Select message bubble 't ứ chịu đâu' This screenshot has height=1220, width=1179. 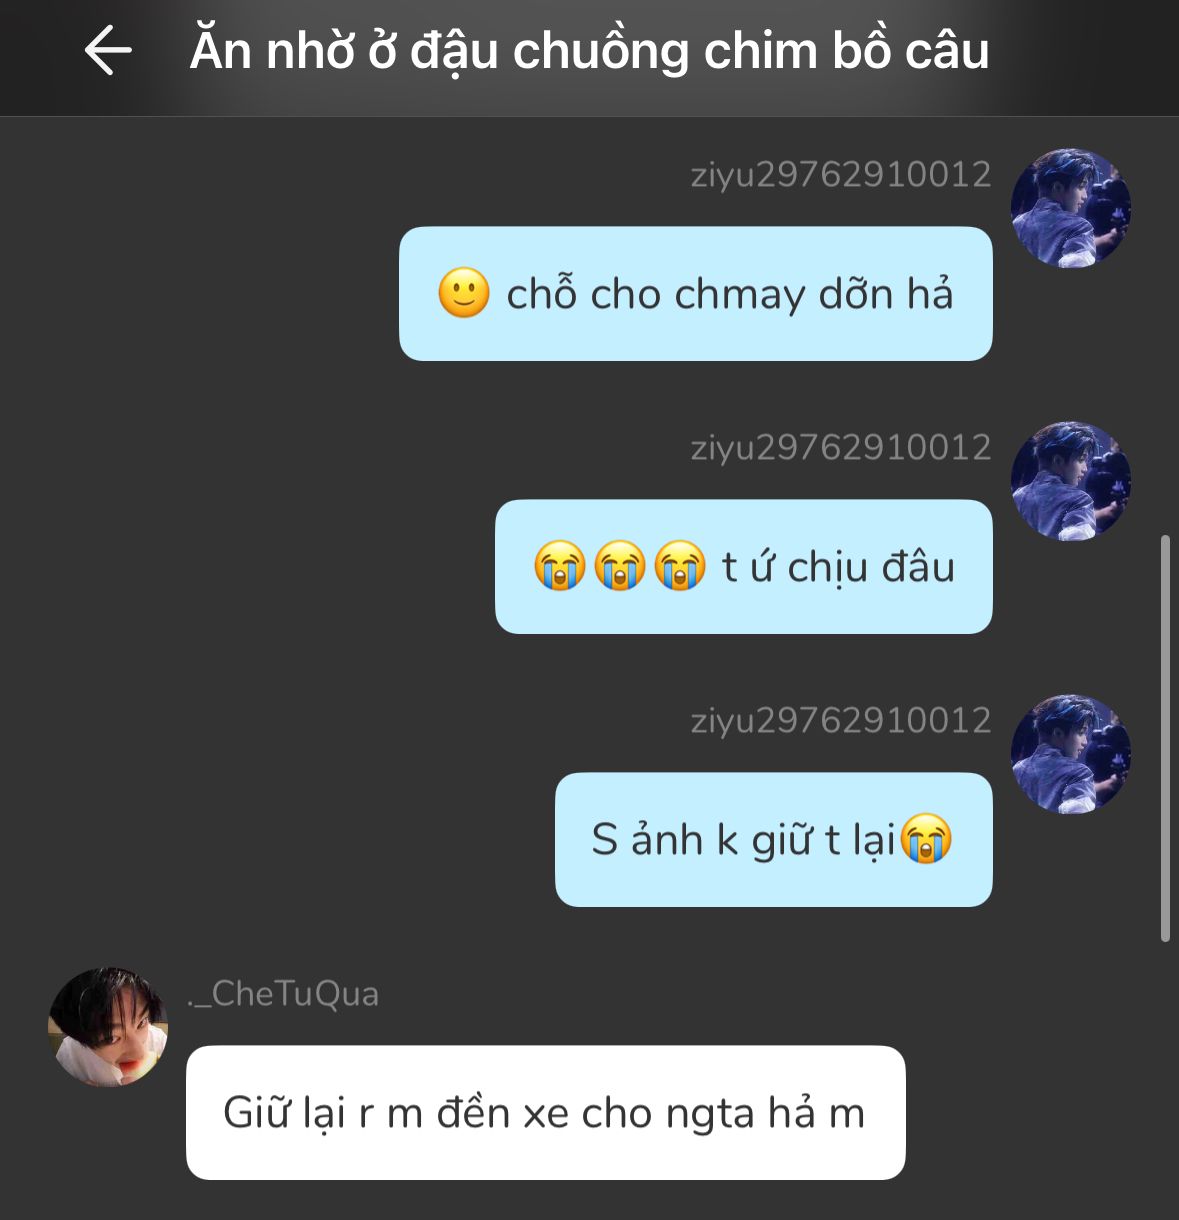coord(744,567)
